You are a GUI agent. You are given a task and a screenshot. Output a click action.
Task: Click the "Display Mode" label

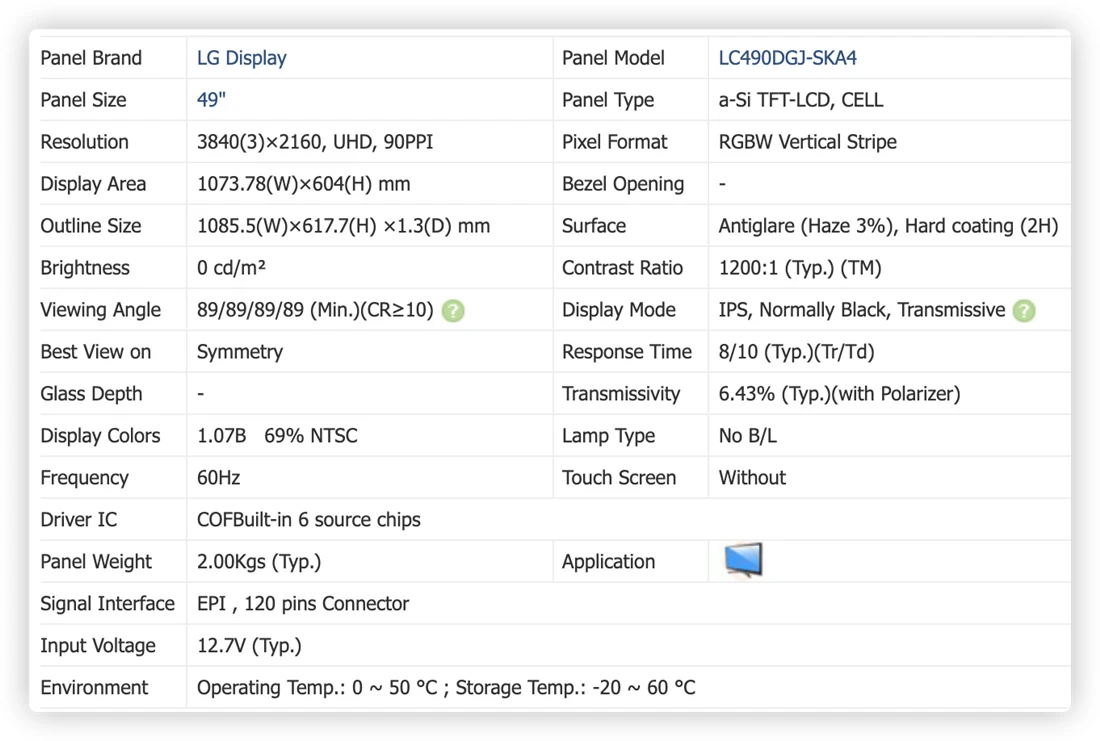(618, 310)
